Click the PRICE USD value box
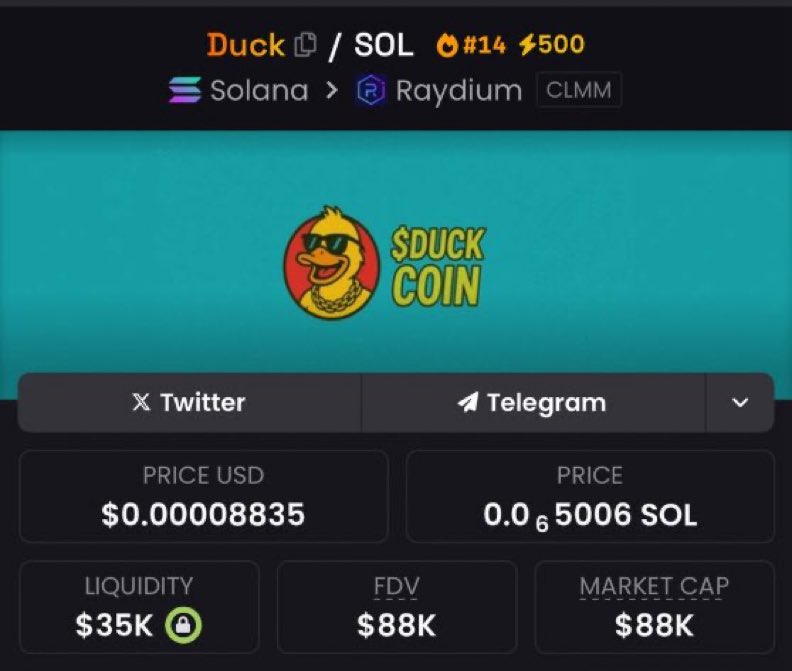 tap(204, 496)
